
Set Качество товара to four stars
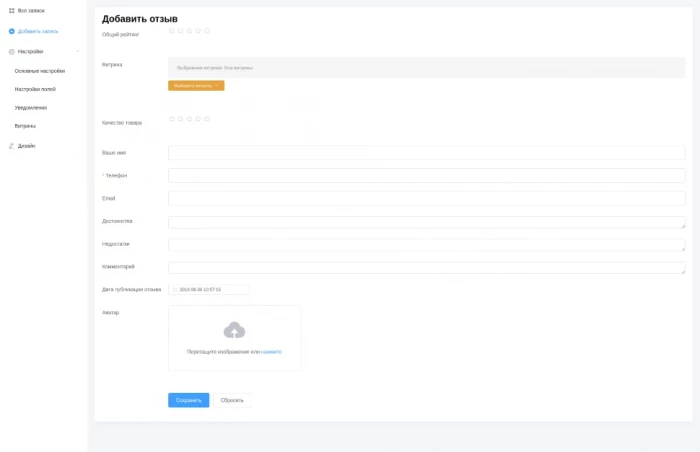tap(198, 119)
